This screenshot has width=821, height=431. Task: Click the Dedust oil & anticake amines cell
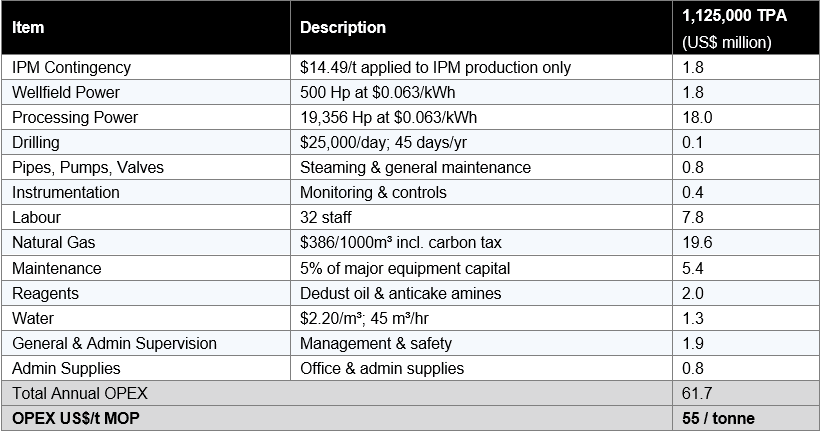pos(401,293)
